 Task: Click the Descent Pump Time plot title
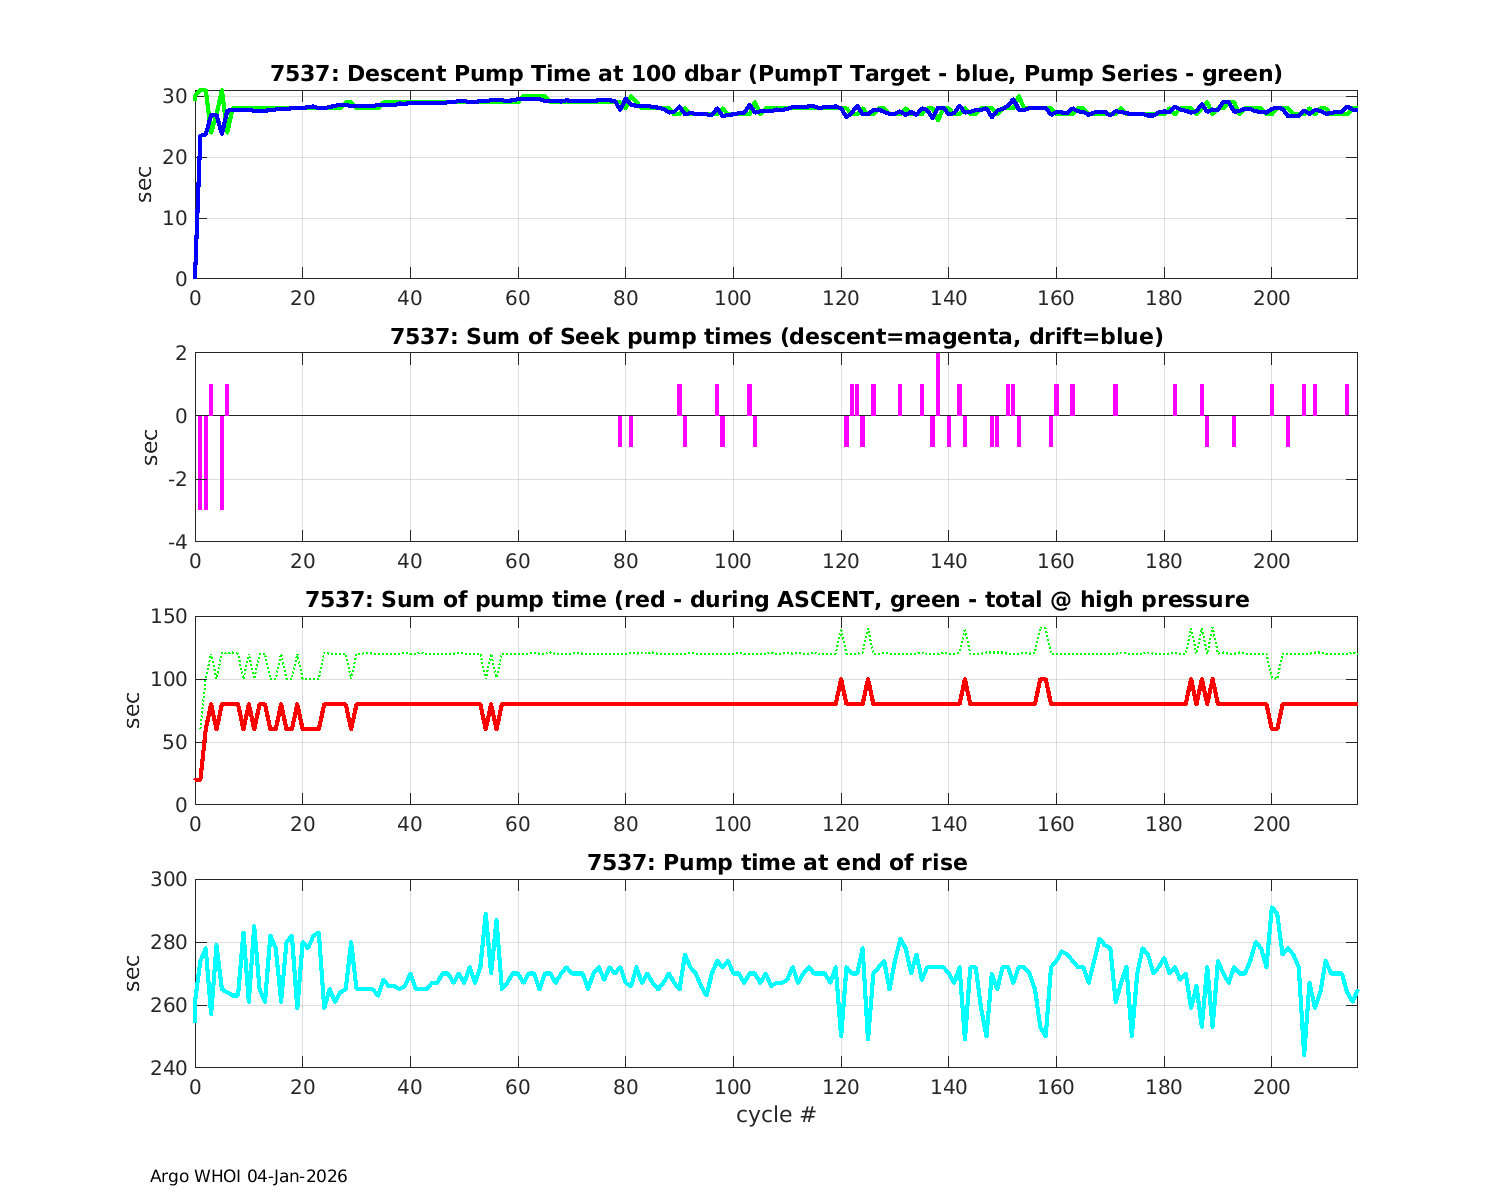(x=776, y=74)
